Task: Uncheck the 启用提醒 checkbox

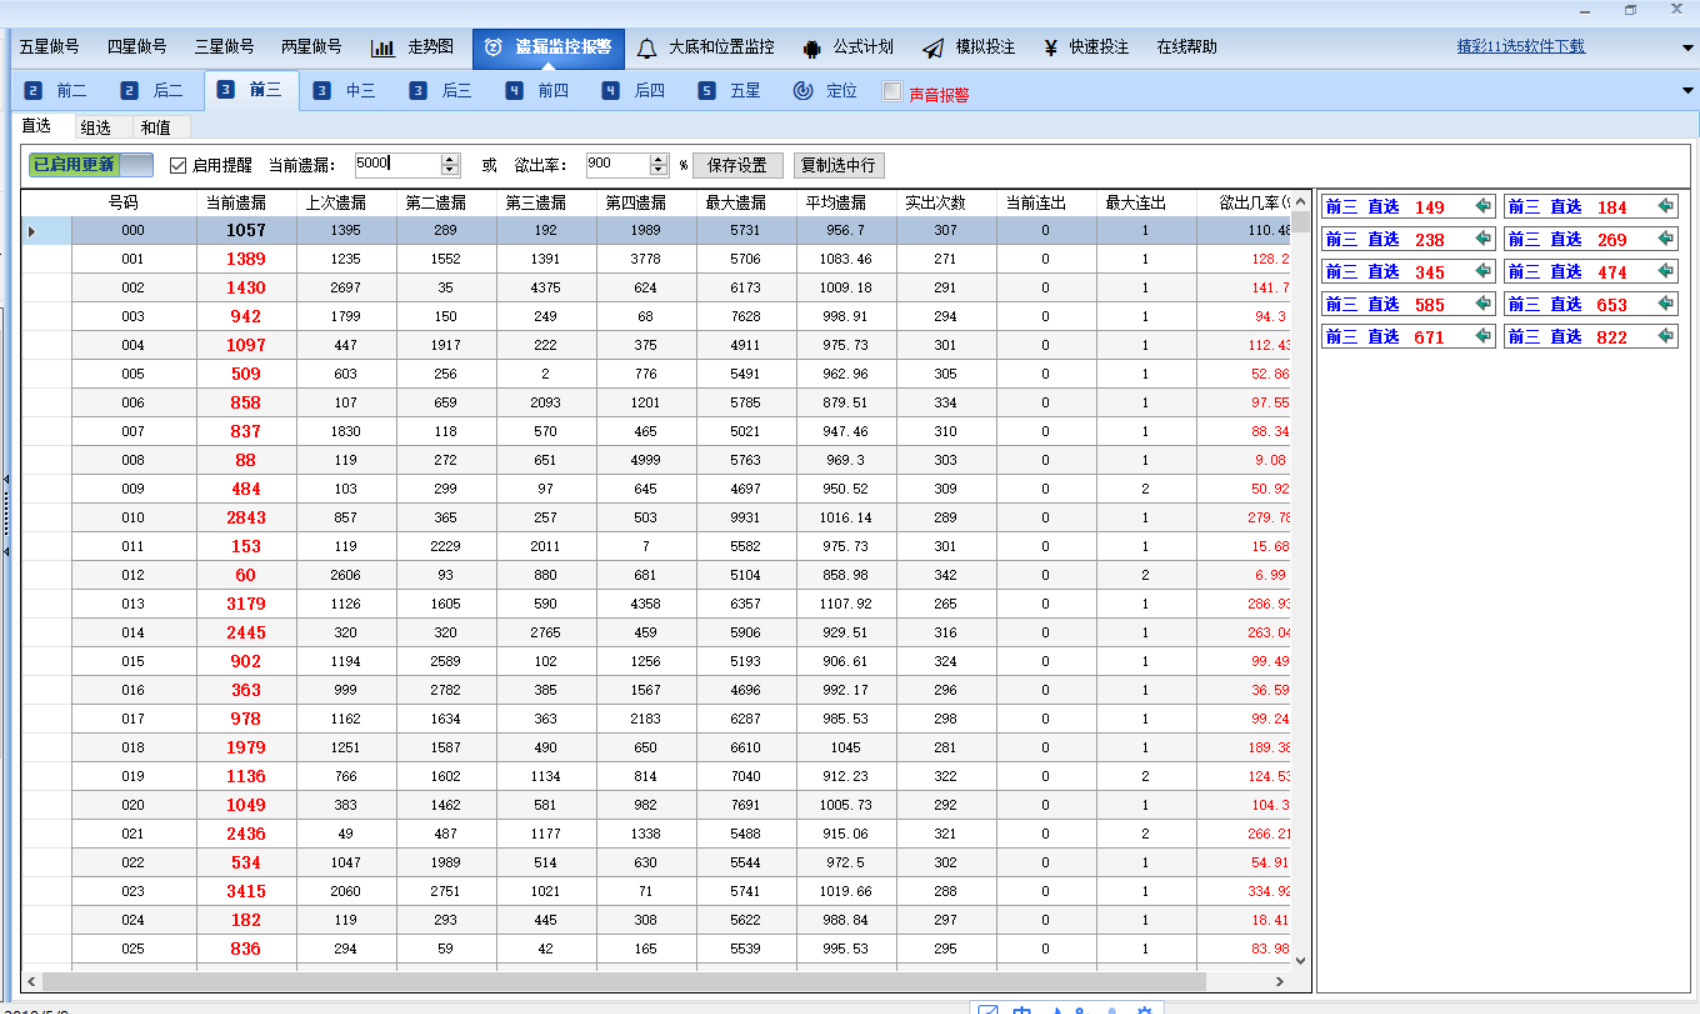Action: click(178, 165)
